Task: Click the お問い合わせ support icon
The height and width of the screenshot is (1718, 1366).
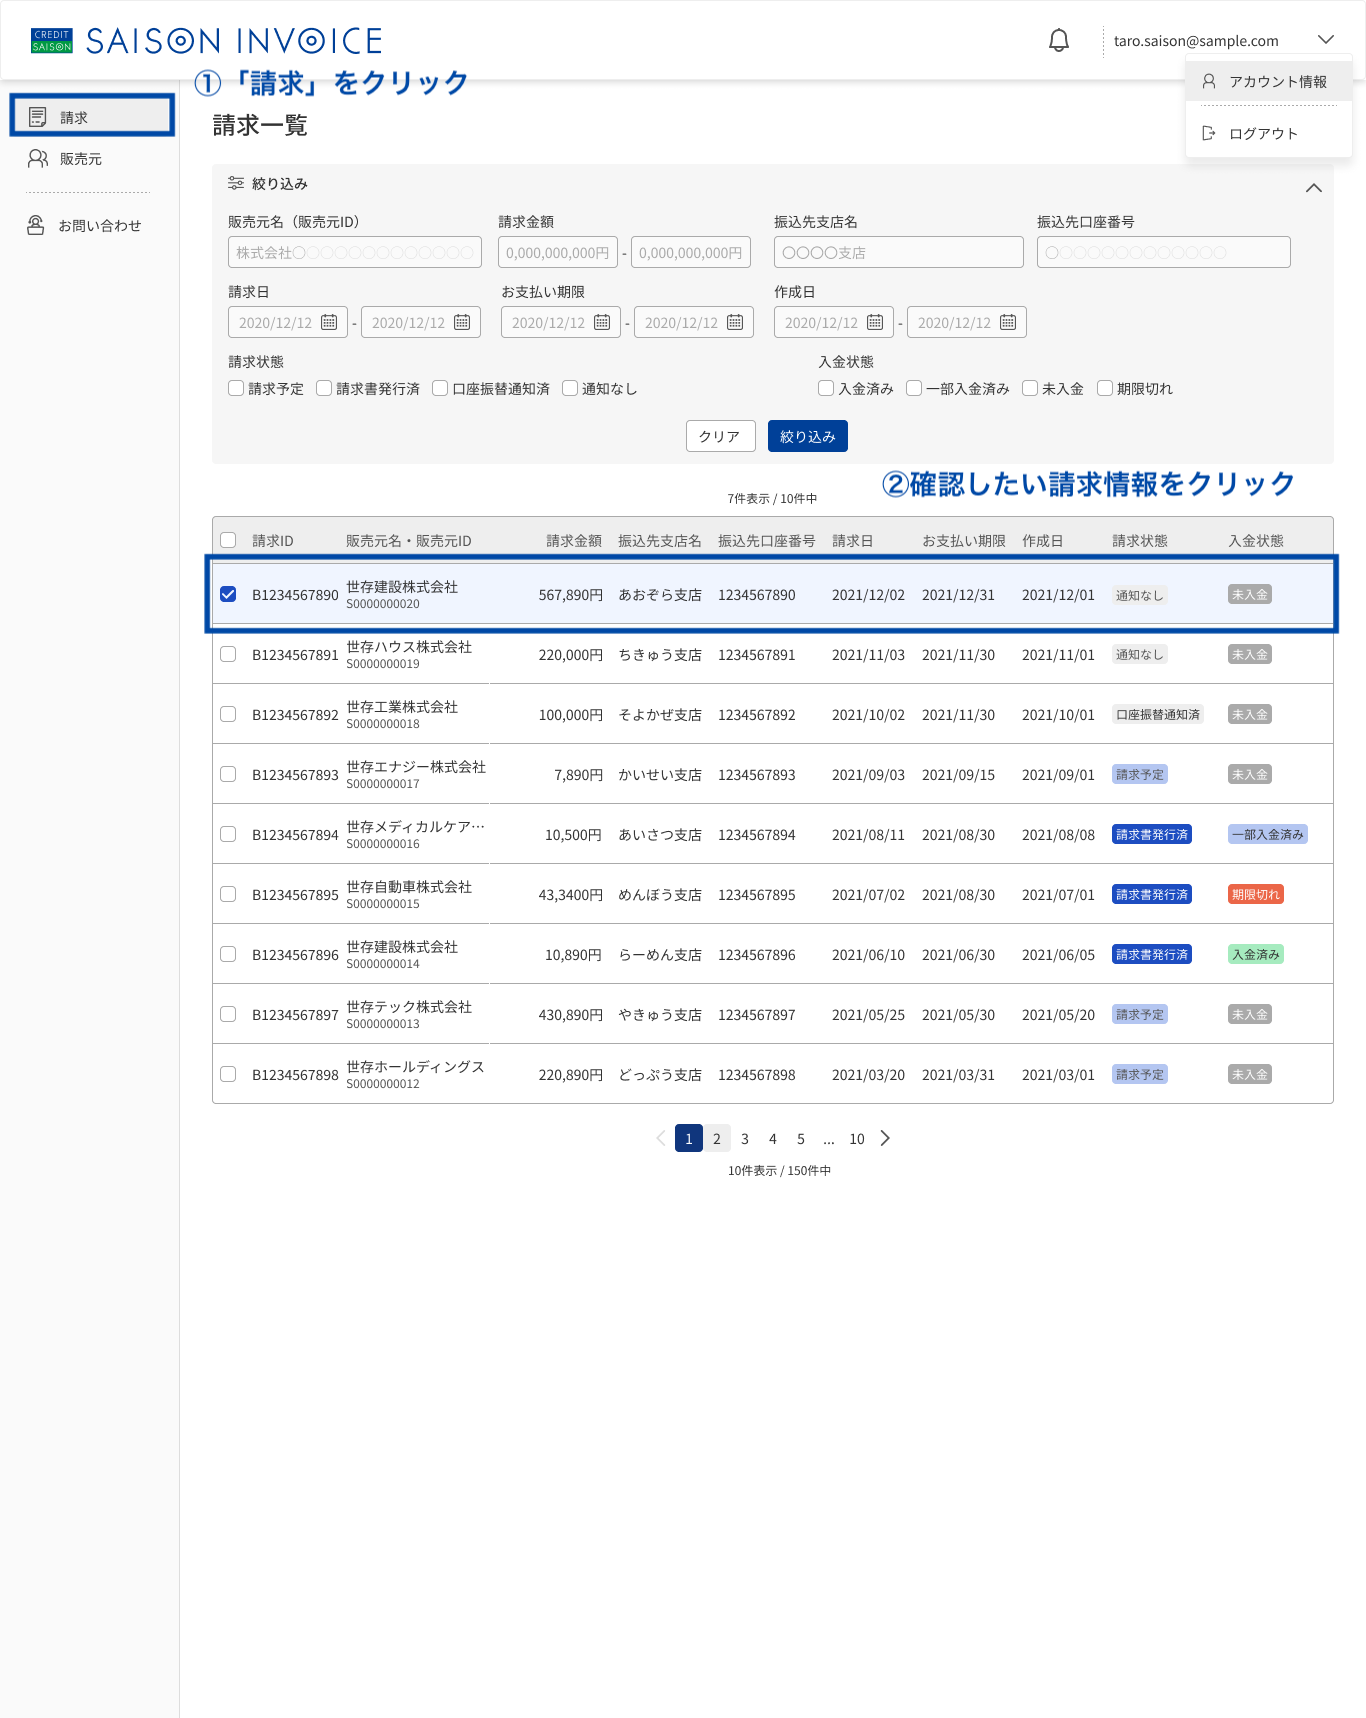Action: 36,225
